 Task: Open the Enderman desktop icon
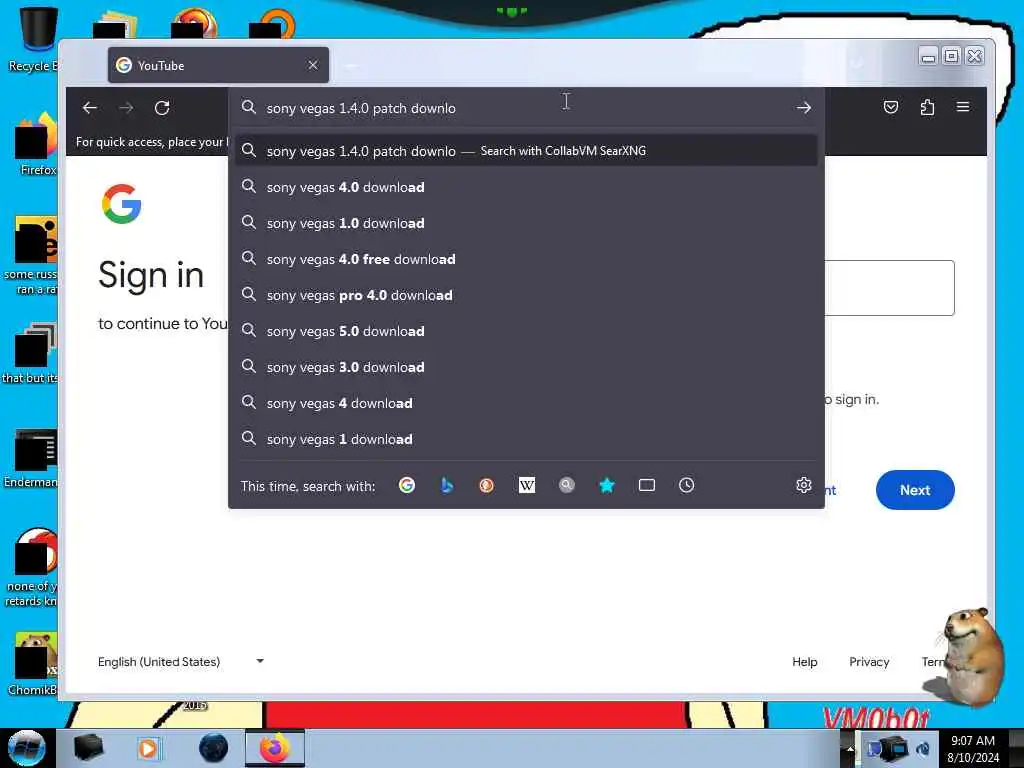[x=31, y=458]
